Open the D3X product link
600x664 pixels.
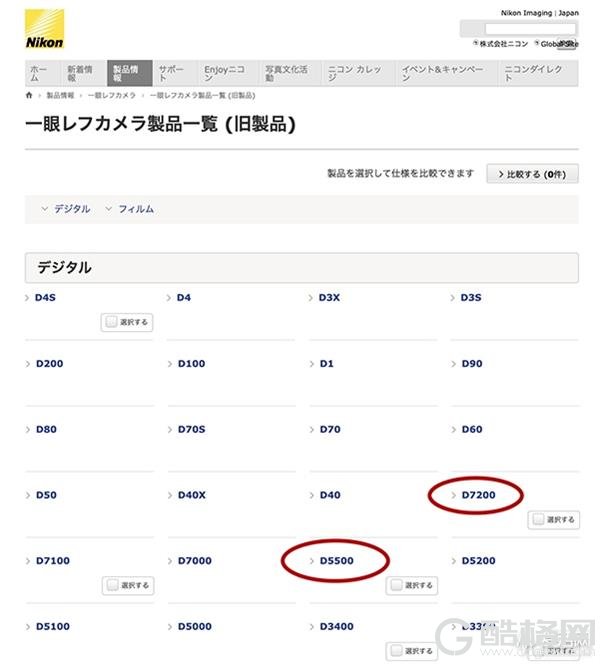pyautogui.click(x=329, y=298)
